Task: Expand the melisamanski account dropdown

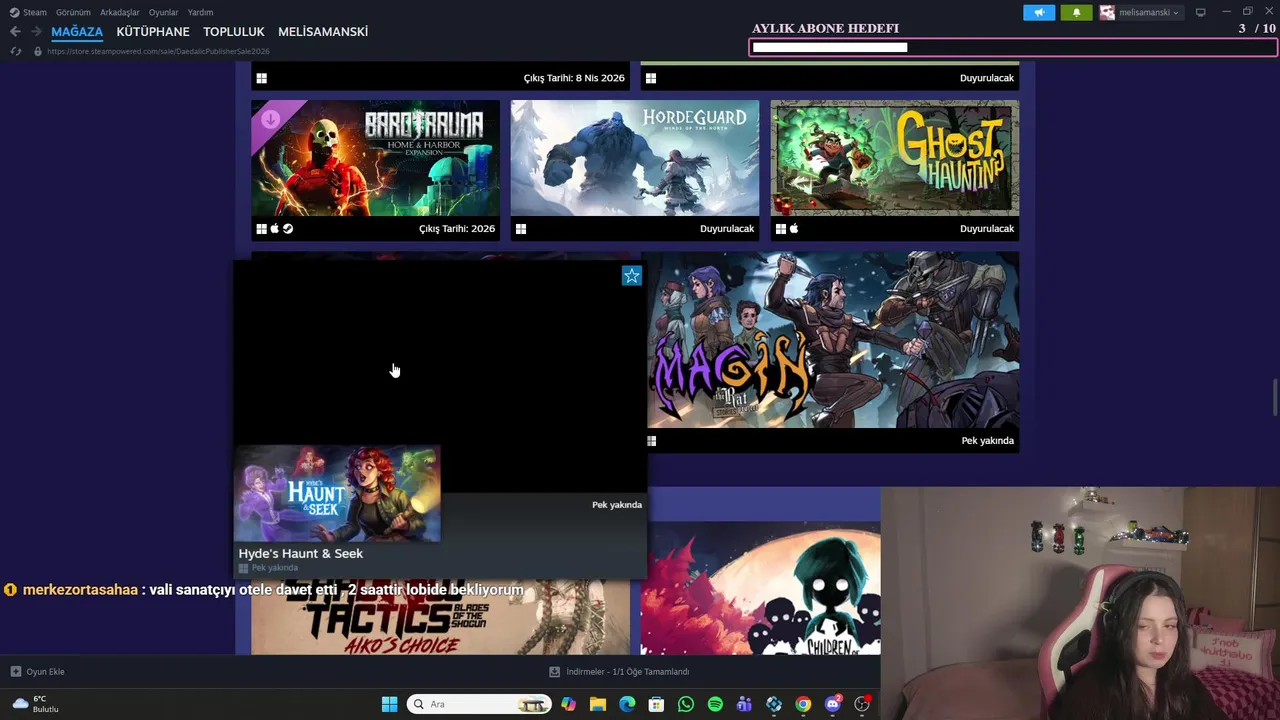Action: [1148, 12]
